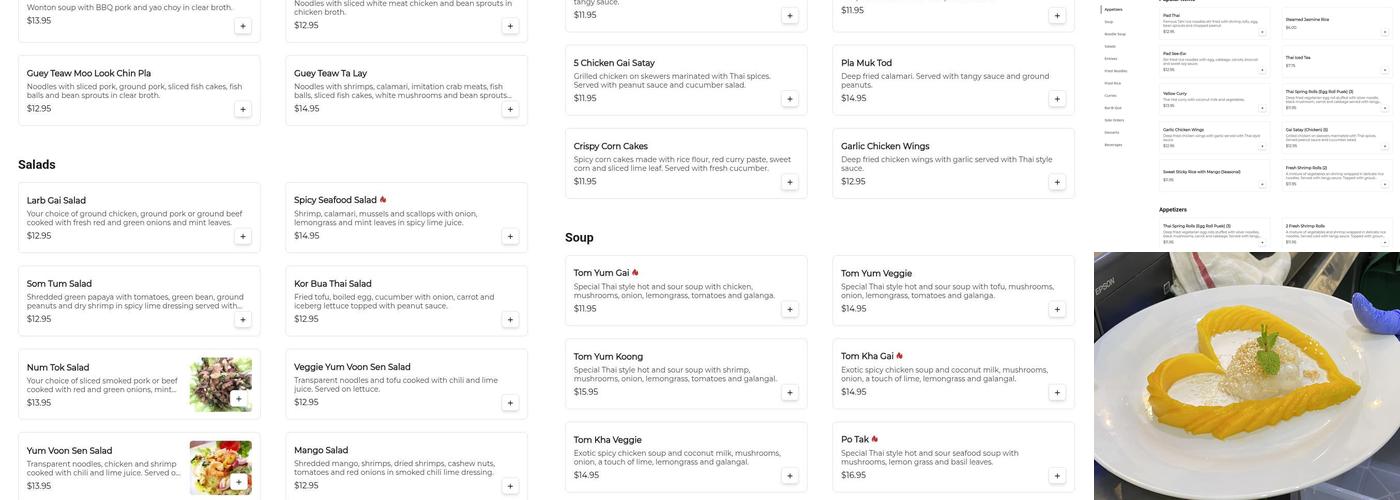1400x500 pixels.
Task: Add Kor Bua Thai Salad to cart
Action: (x=510, y=320)
